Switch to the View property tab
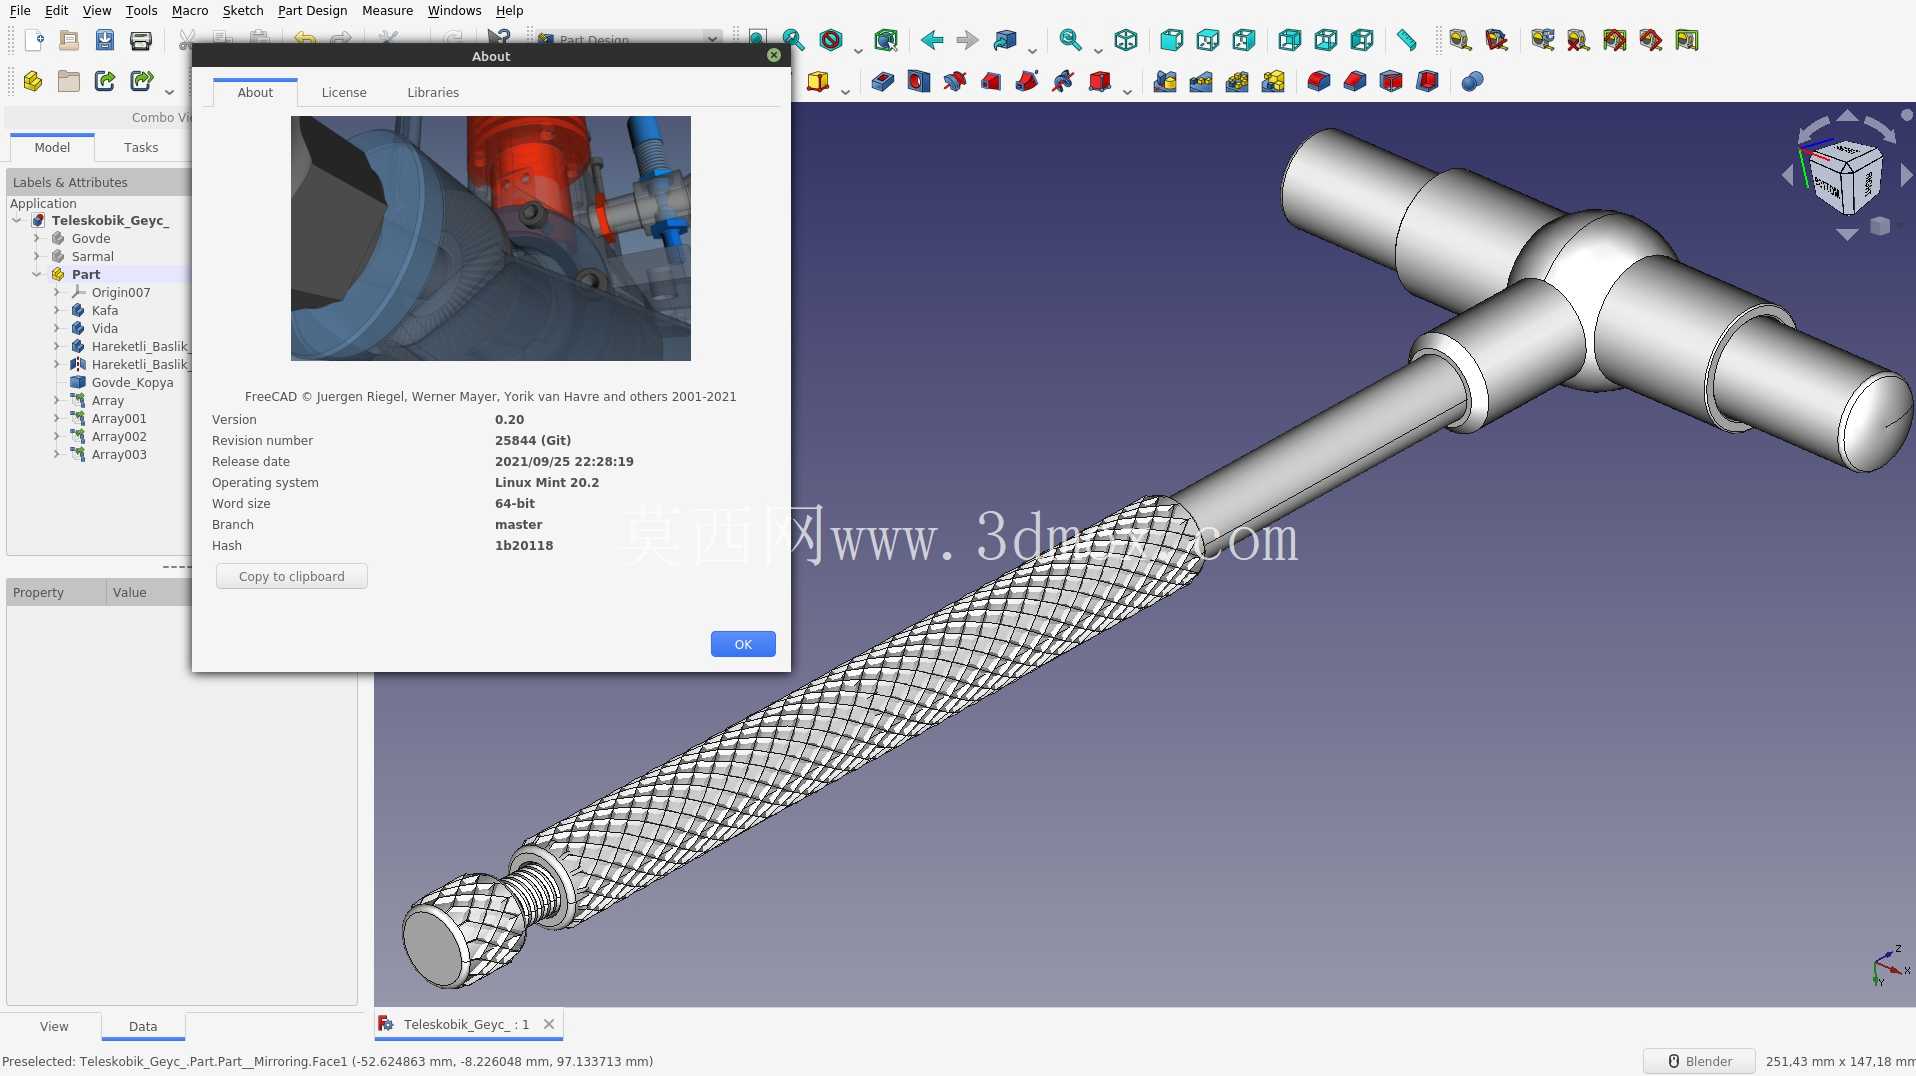 coord(54,1026)
